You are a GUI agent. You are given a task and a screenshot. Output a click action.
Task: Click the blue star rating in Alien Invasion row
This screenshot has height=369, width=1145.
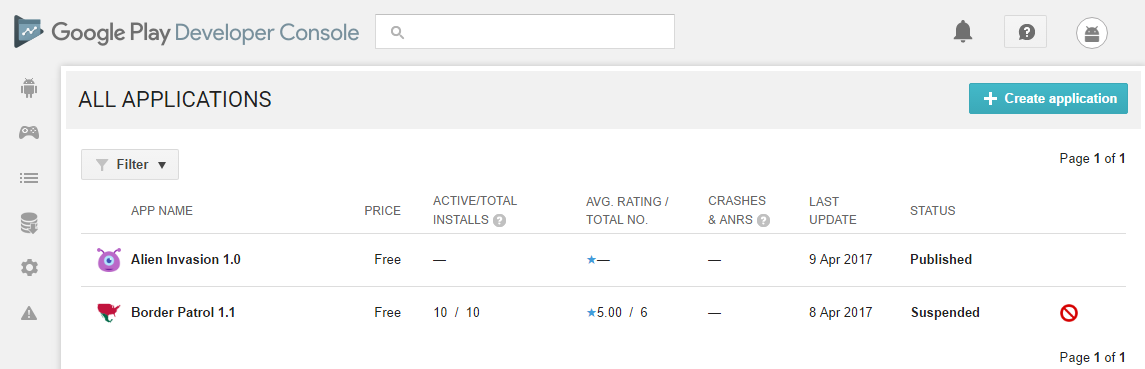point(591,260)
